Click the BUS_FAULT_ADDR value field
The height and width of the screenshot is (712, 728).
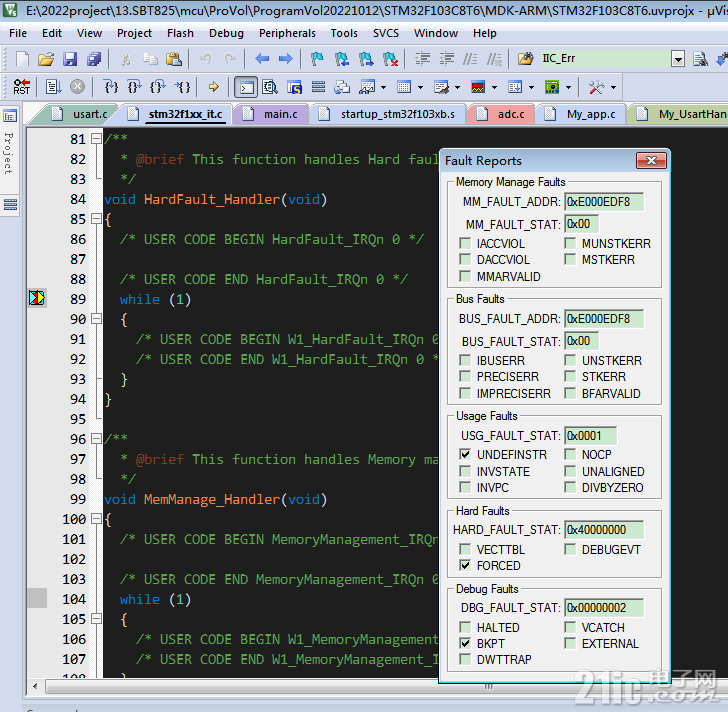pyautogui.click(x=604, y=319)
